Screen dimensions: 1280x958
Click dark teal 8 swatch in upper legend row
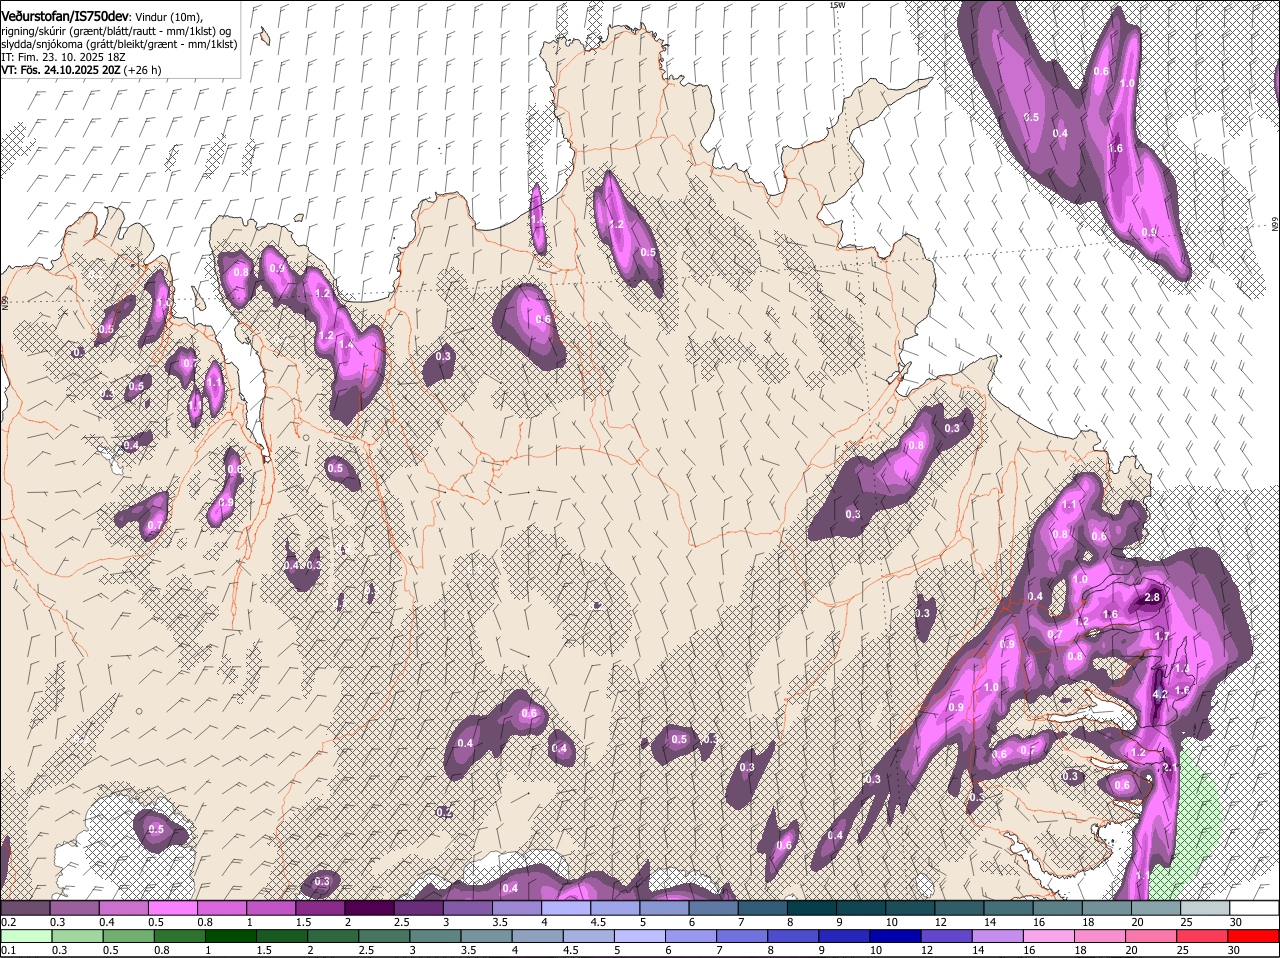[x=812, y=907]
